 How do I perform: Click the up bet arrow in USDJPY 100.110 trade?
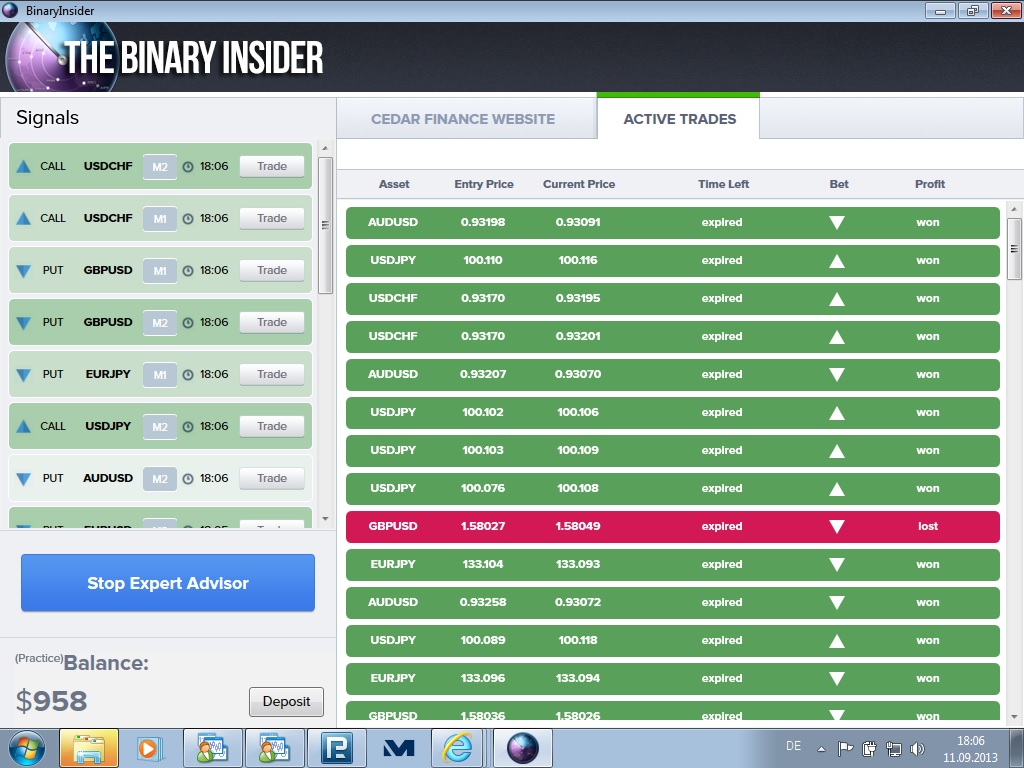coord(837,261)
